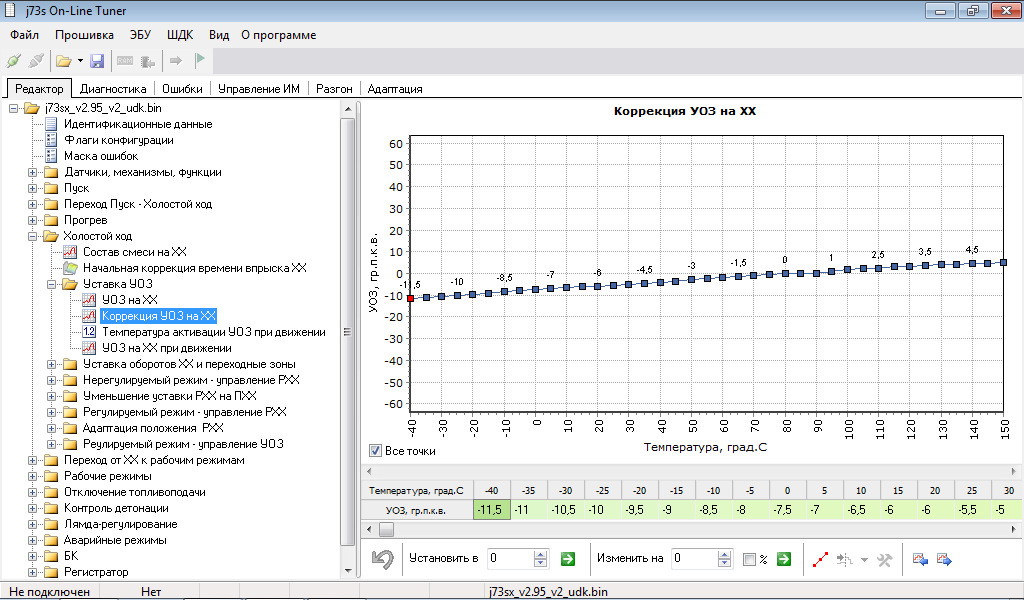Switch to the 'Диагностика' tab
The width and height of the screenshot is (1024, 600).
point(114,89)
